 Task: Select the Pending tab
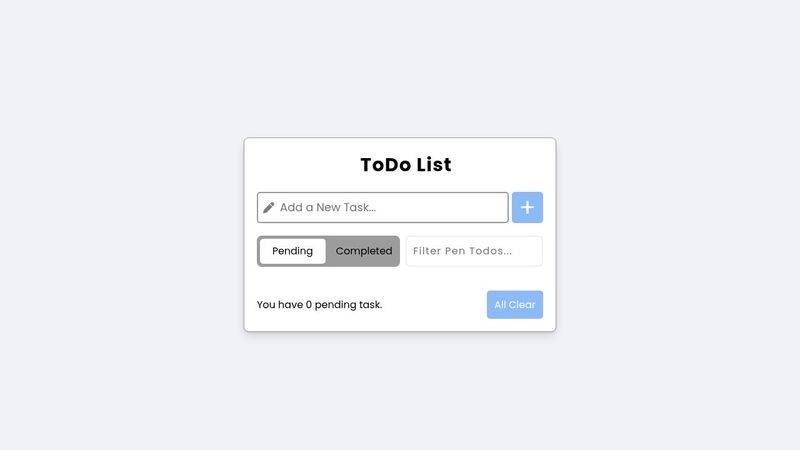[x=292, y=251]
